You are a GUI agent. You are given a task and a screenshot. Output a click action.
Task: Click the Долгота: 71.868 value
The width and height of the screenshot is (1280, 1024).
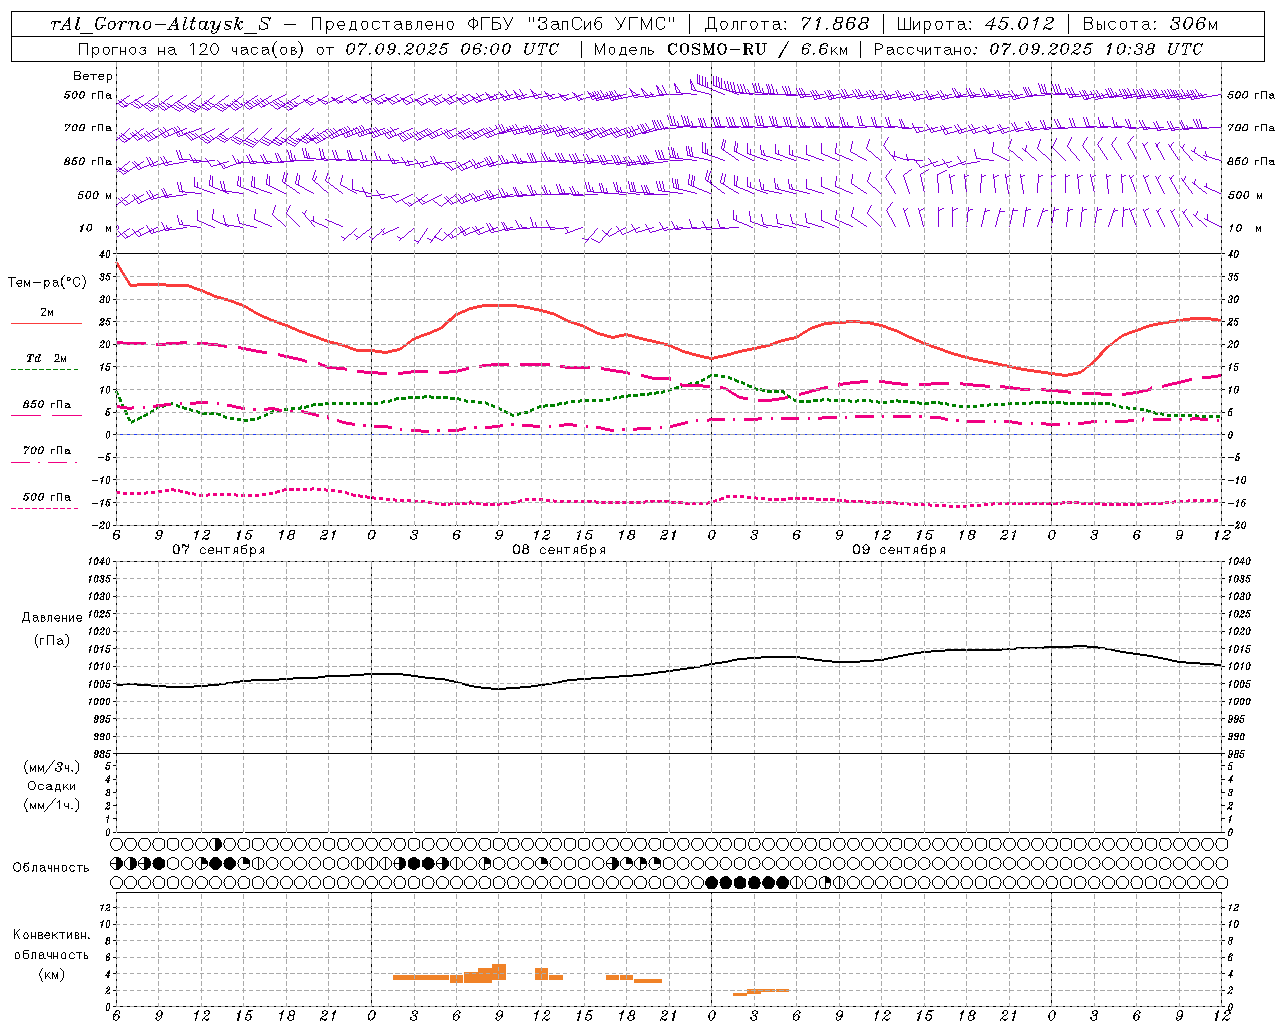pyautogui.click(x=787, y=24)
